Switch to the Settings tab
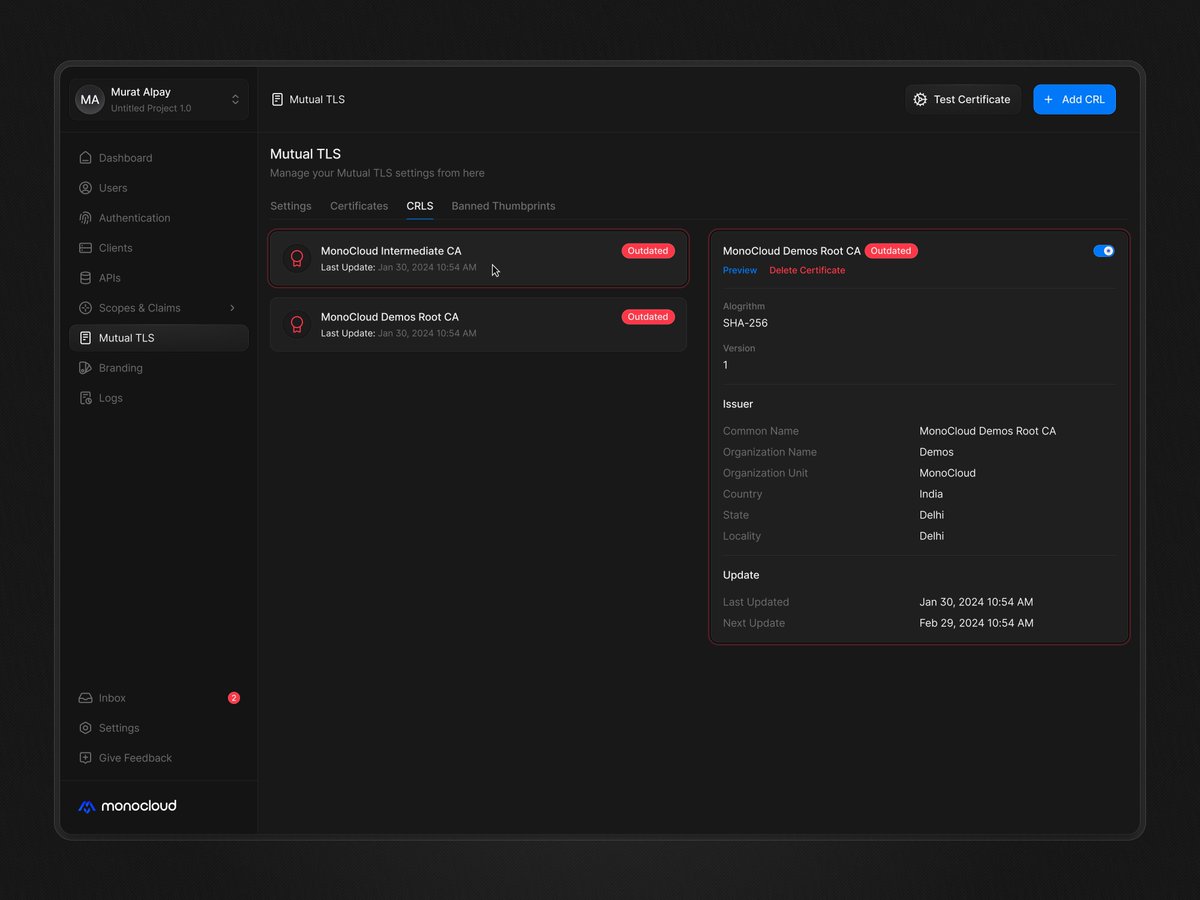 (x=291, y=206)
